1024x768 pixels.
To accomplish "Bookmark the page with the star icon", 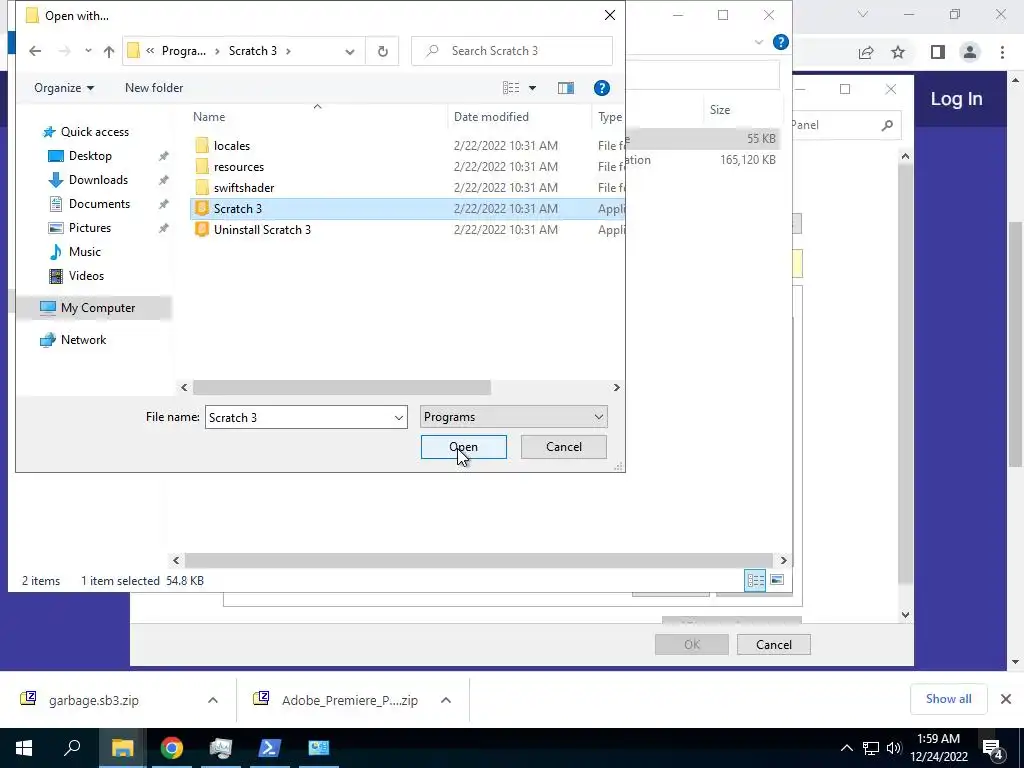I will pos(898,52).
